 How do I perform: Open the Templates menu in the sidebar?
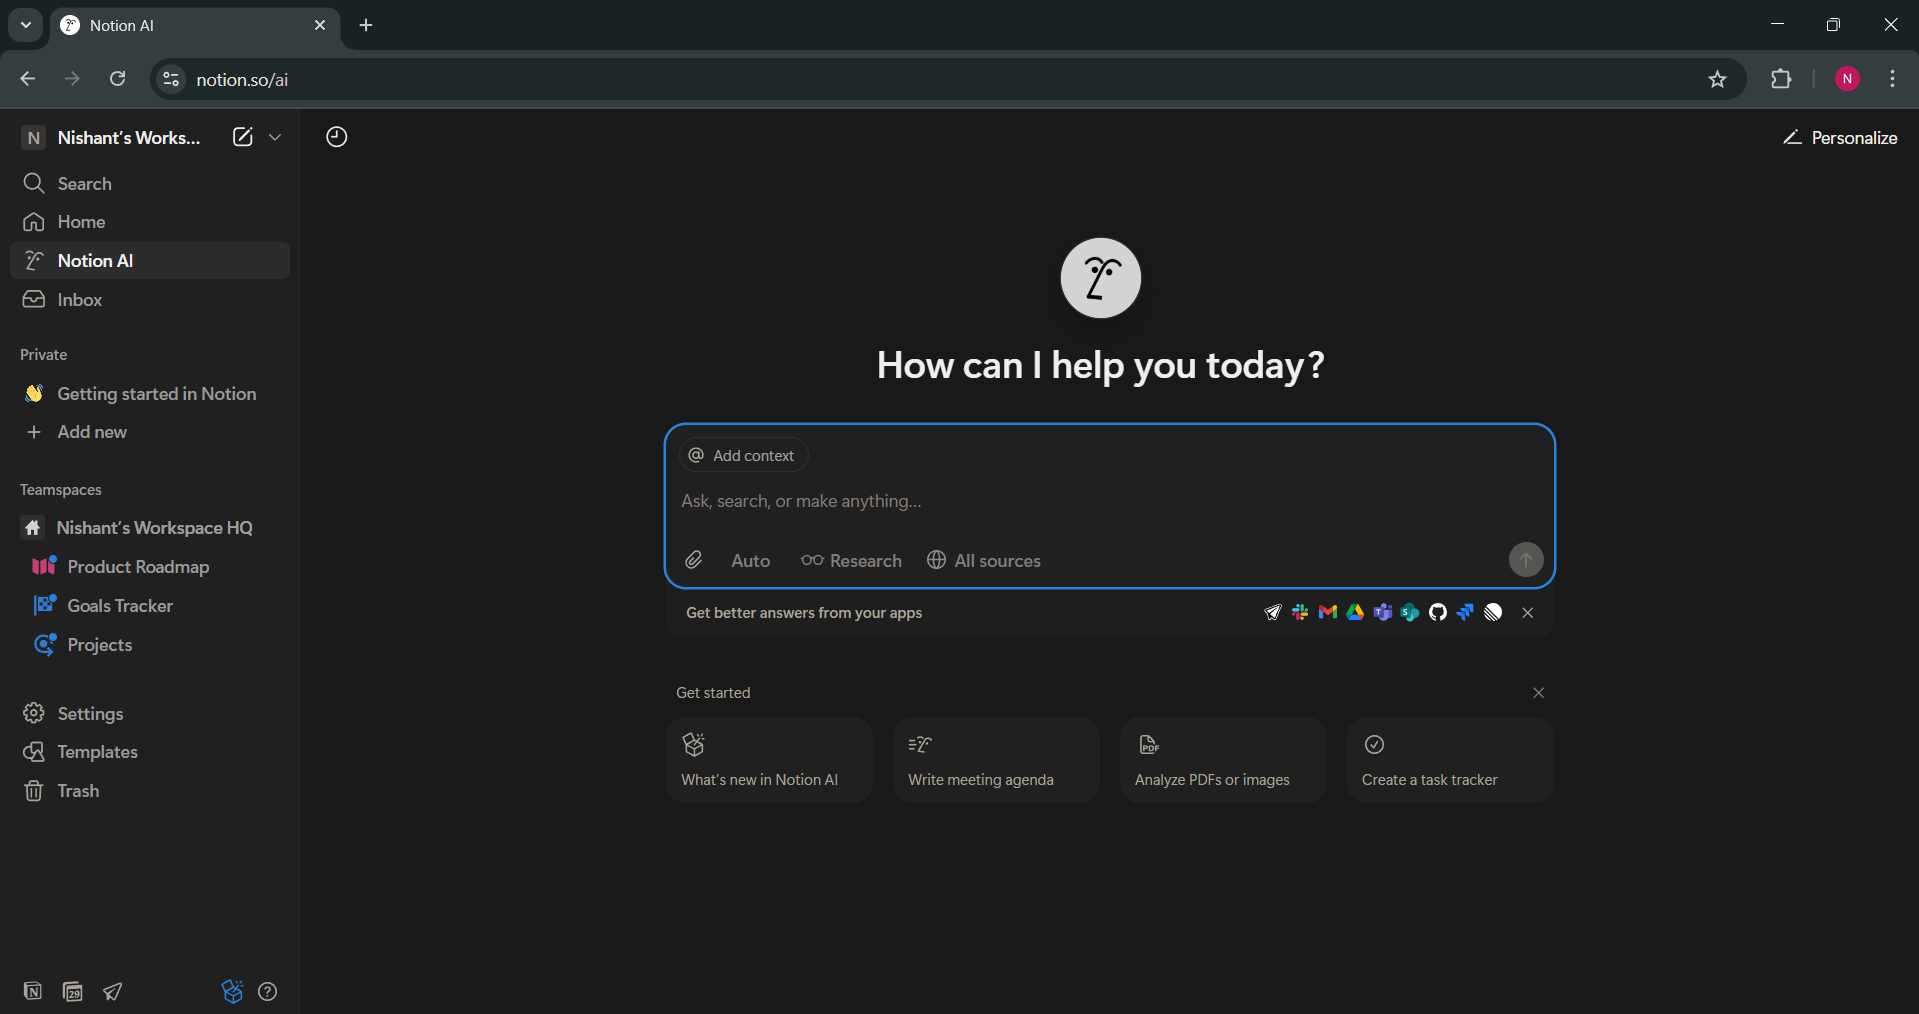click(97, 752)
